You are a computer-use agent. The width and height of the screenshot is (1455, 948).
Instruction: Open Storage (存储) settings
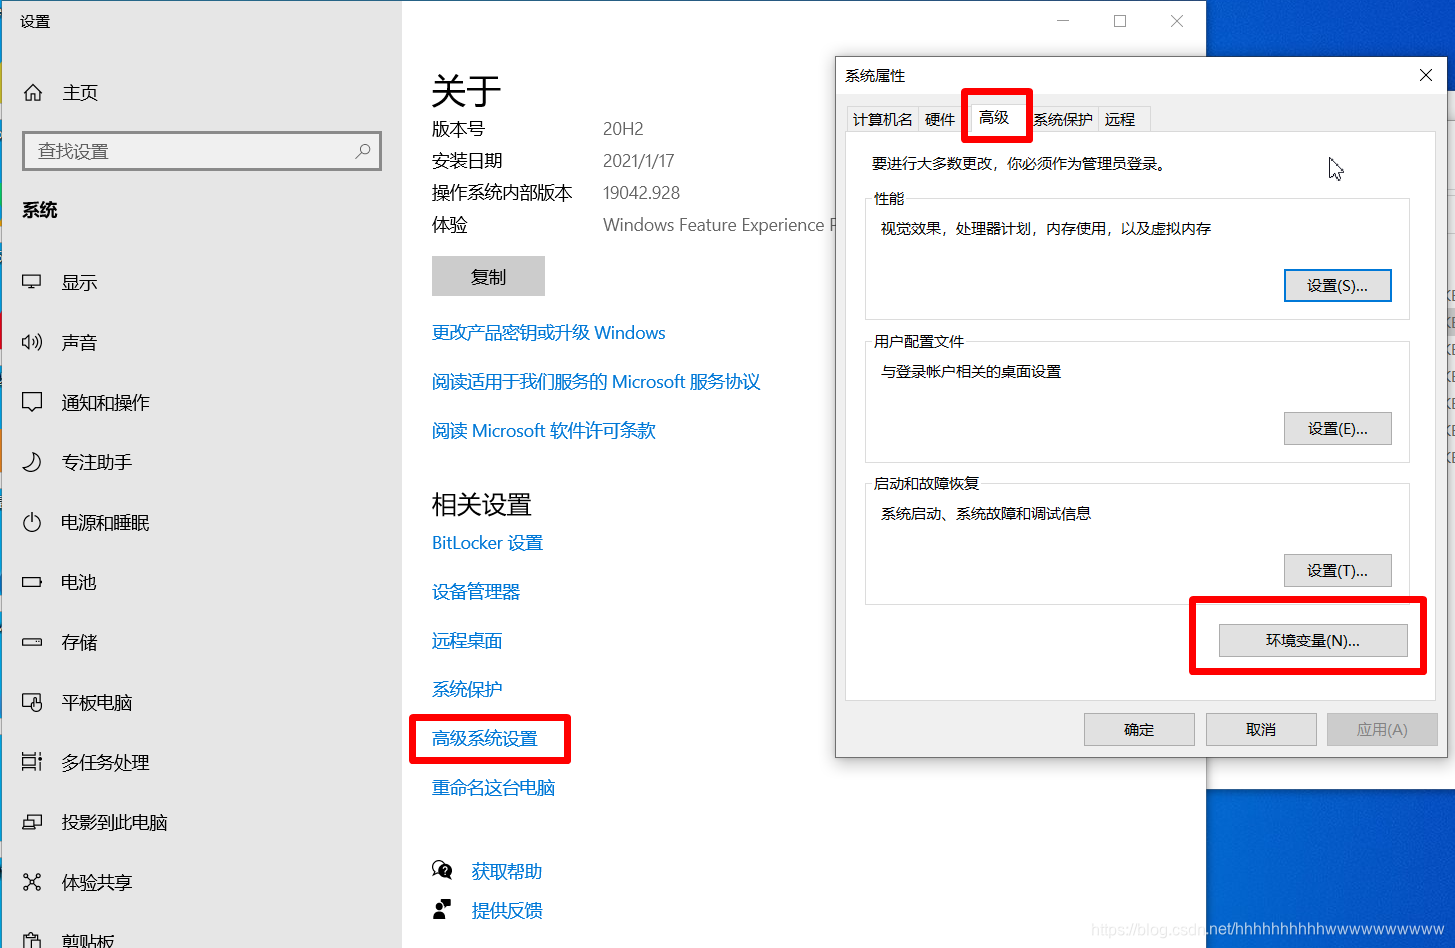point(78,642)
